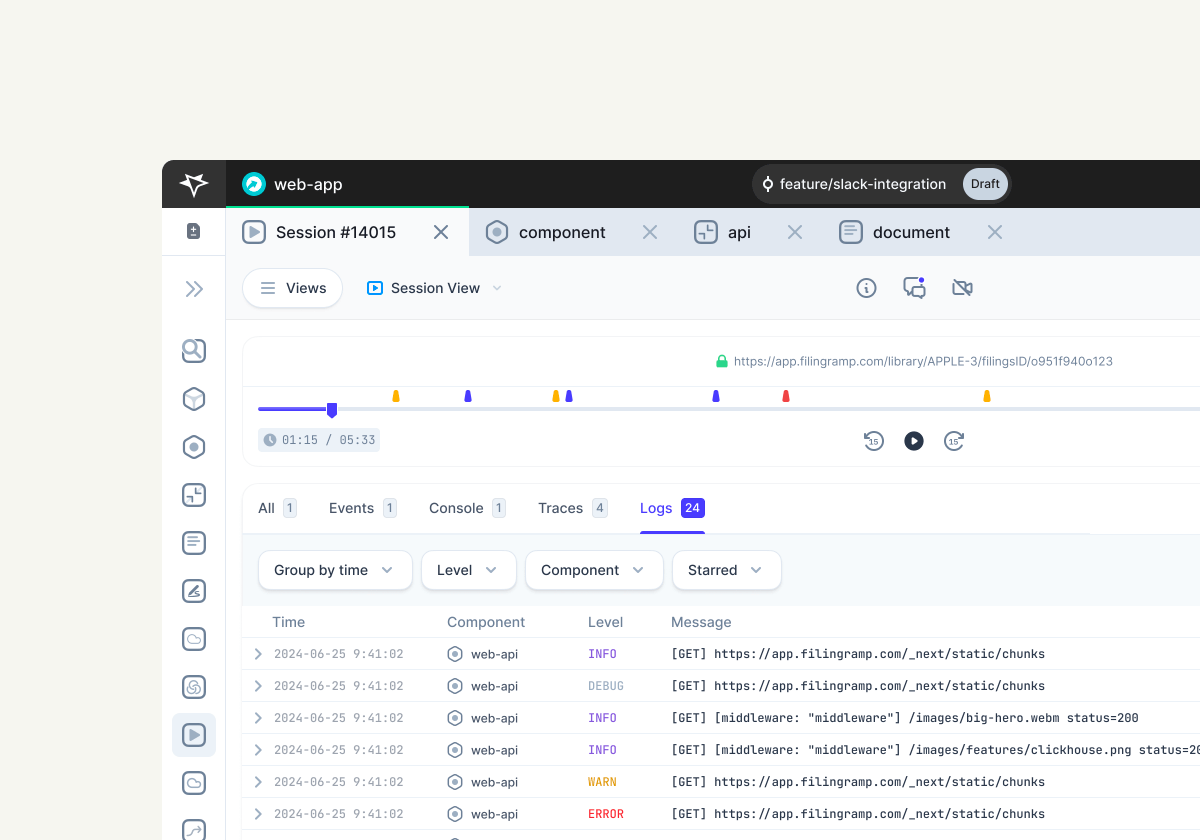This screenshot has width=1200, height=840.
Task: Click the green lock icon beside the URL
Action: pos(722,361)
